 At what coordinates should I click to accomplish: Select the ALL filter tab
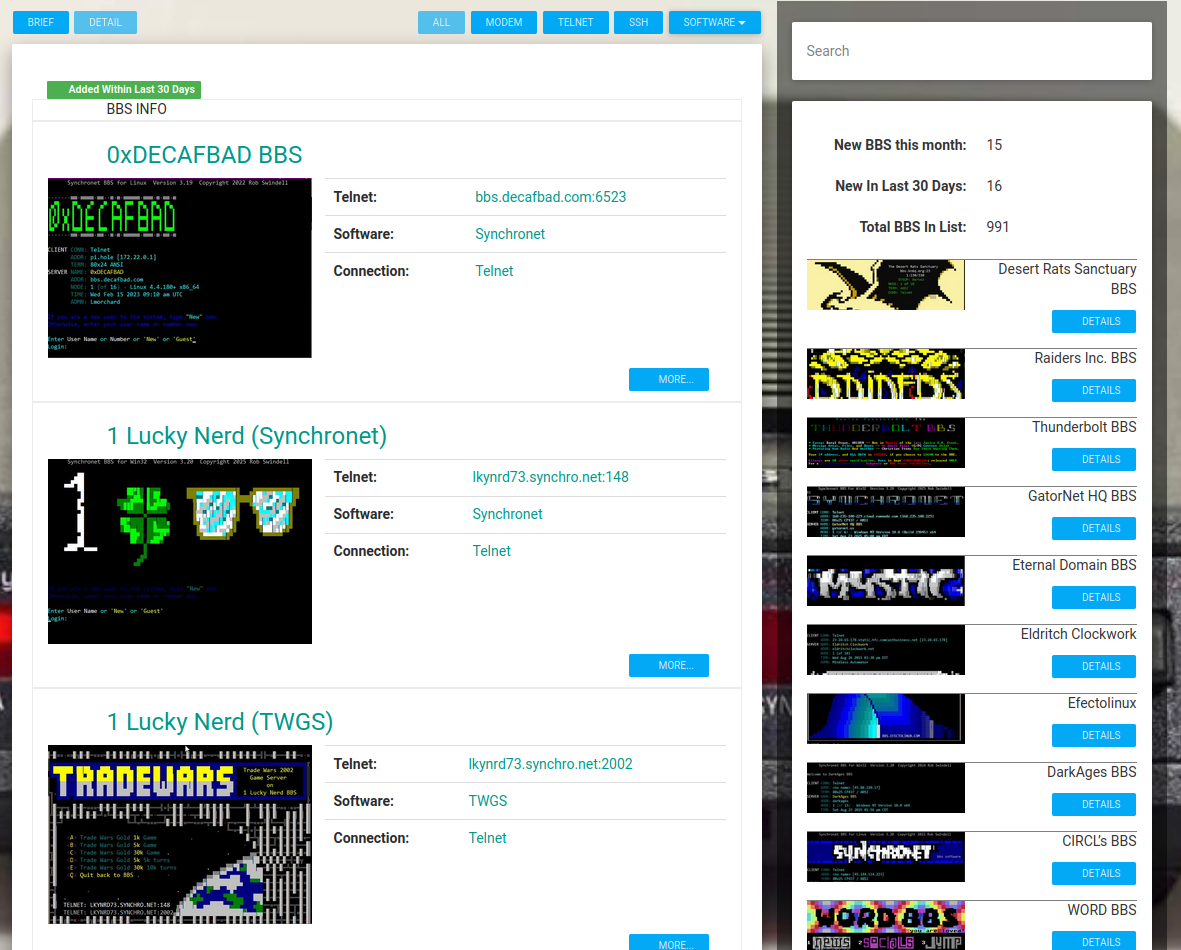click(441, 23)
